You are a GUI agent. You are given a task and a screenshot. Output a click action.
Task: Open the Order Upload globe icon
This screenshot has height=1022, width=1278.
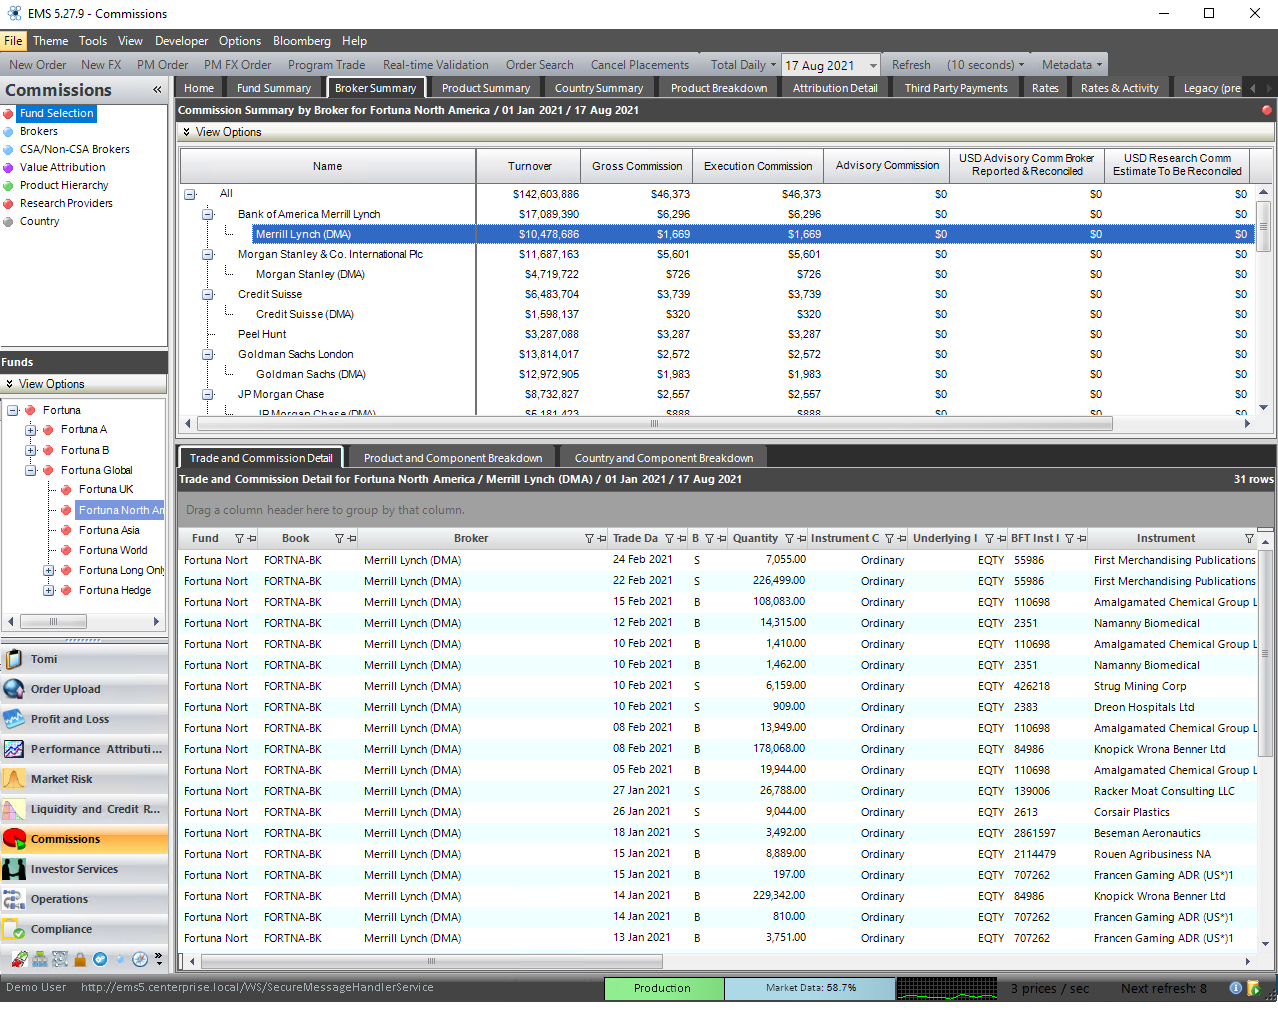coord(14,689)
